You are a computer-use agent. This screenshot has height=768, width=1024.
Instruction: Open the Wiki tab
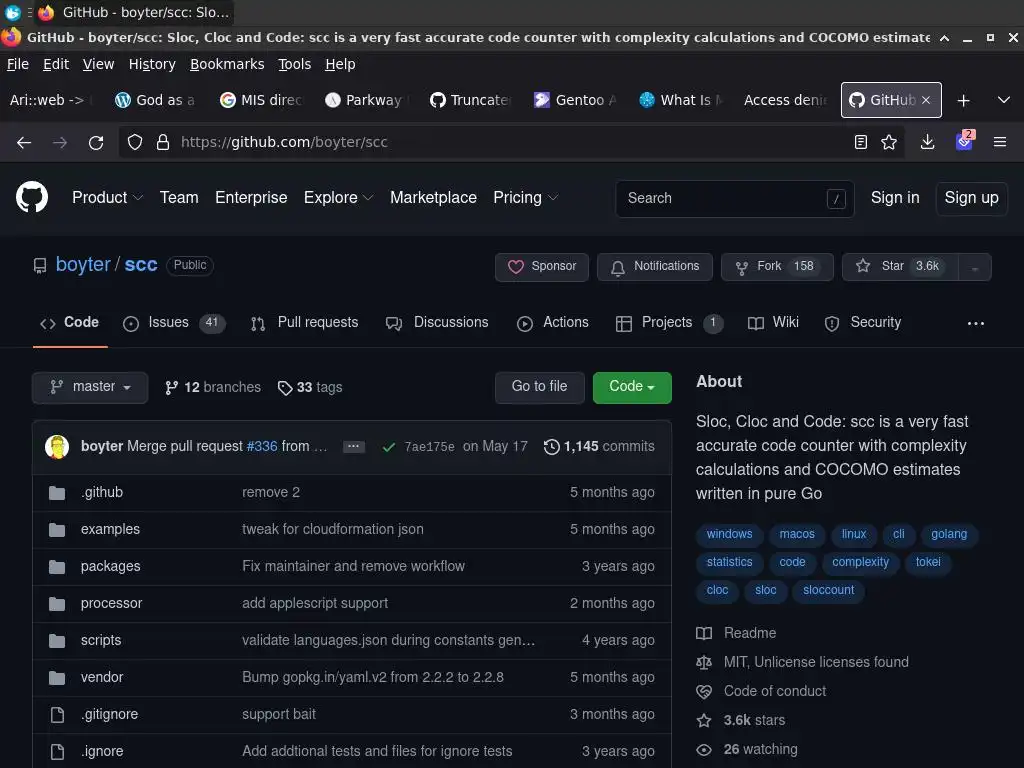[773, 323]
